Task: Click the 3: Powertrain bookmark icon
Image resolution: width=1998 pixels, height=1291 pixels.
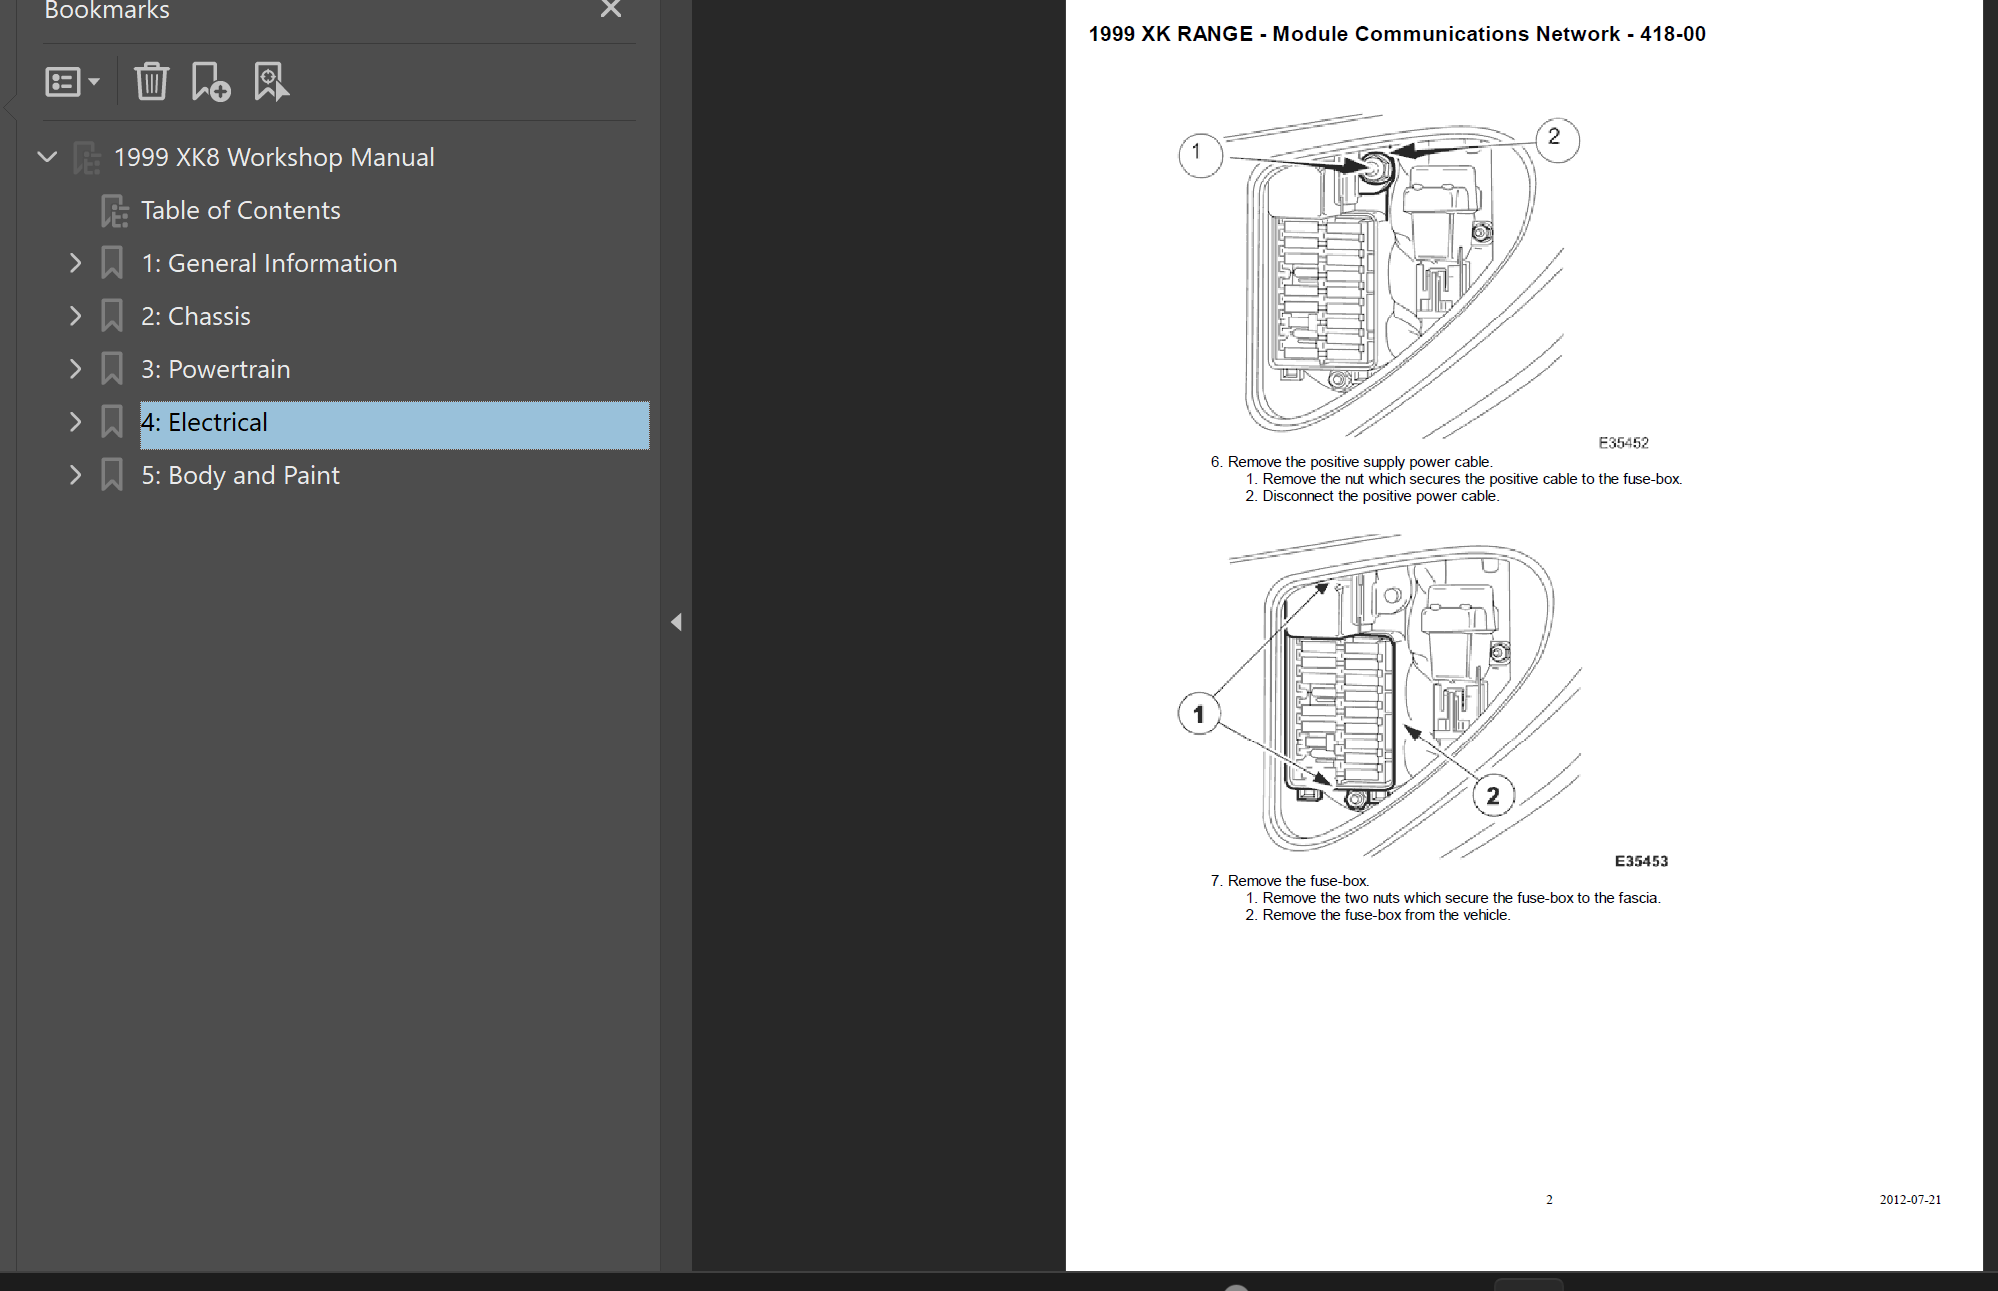Action: coord(112,369)
